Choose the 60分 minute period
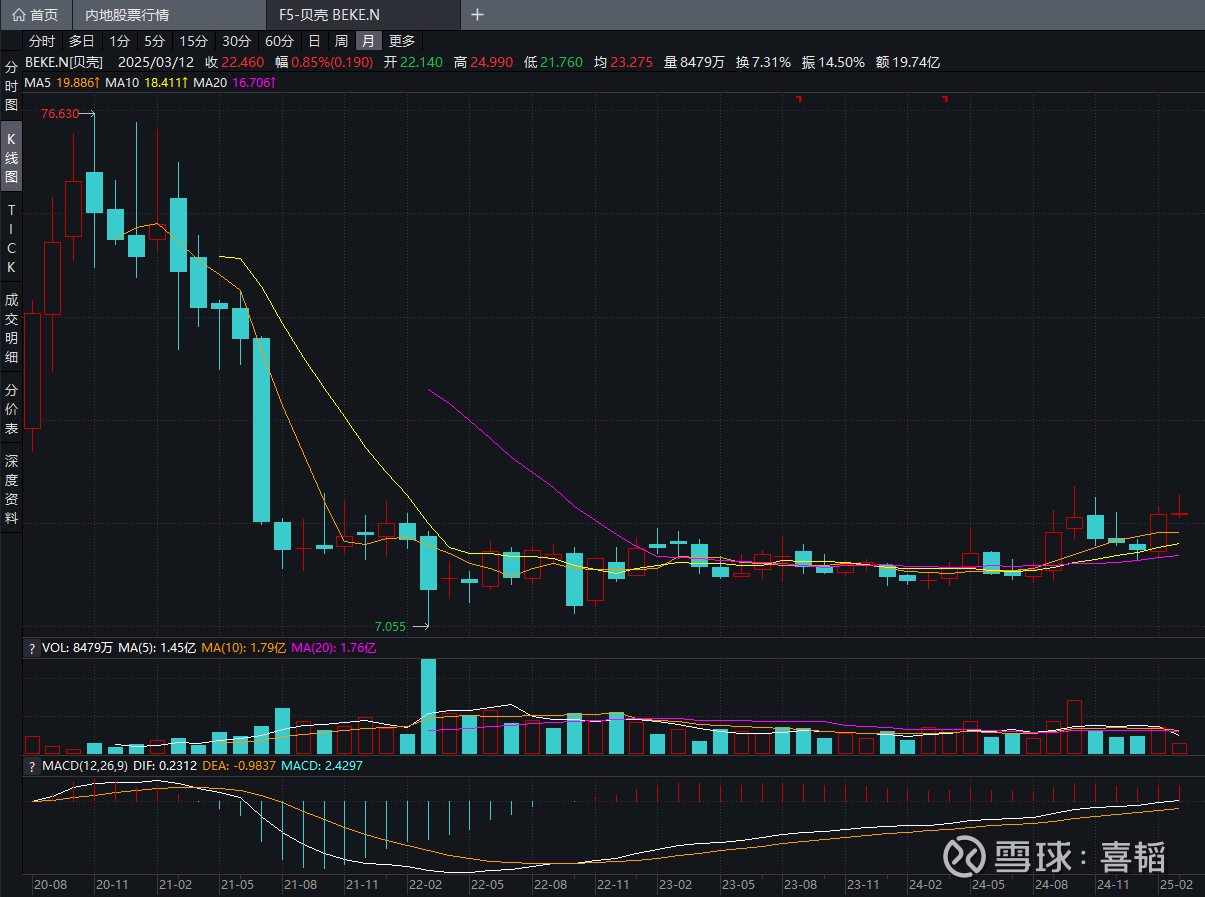1205x897 pixels. pos(279,41)
